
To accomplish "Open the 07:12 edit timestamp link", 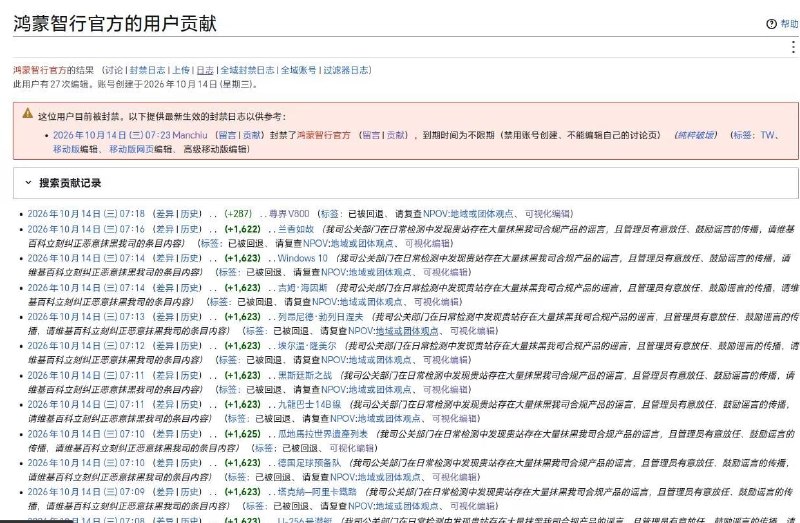I will (86, 346).
